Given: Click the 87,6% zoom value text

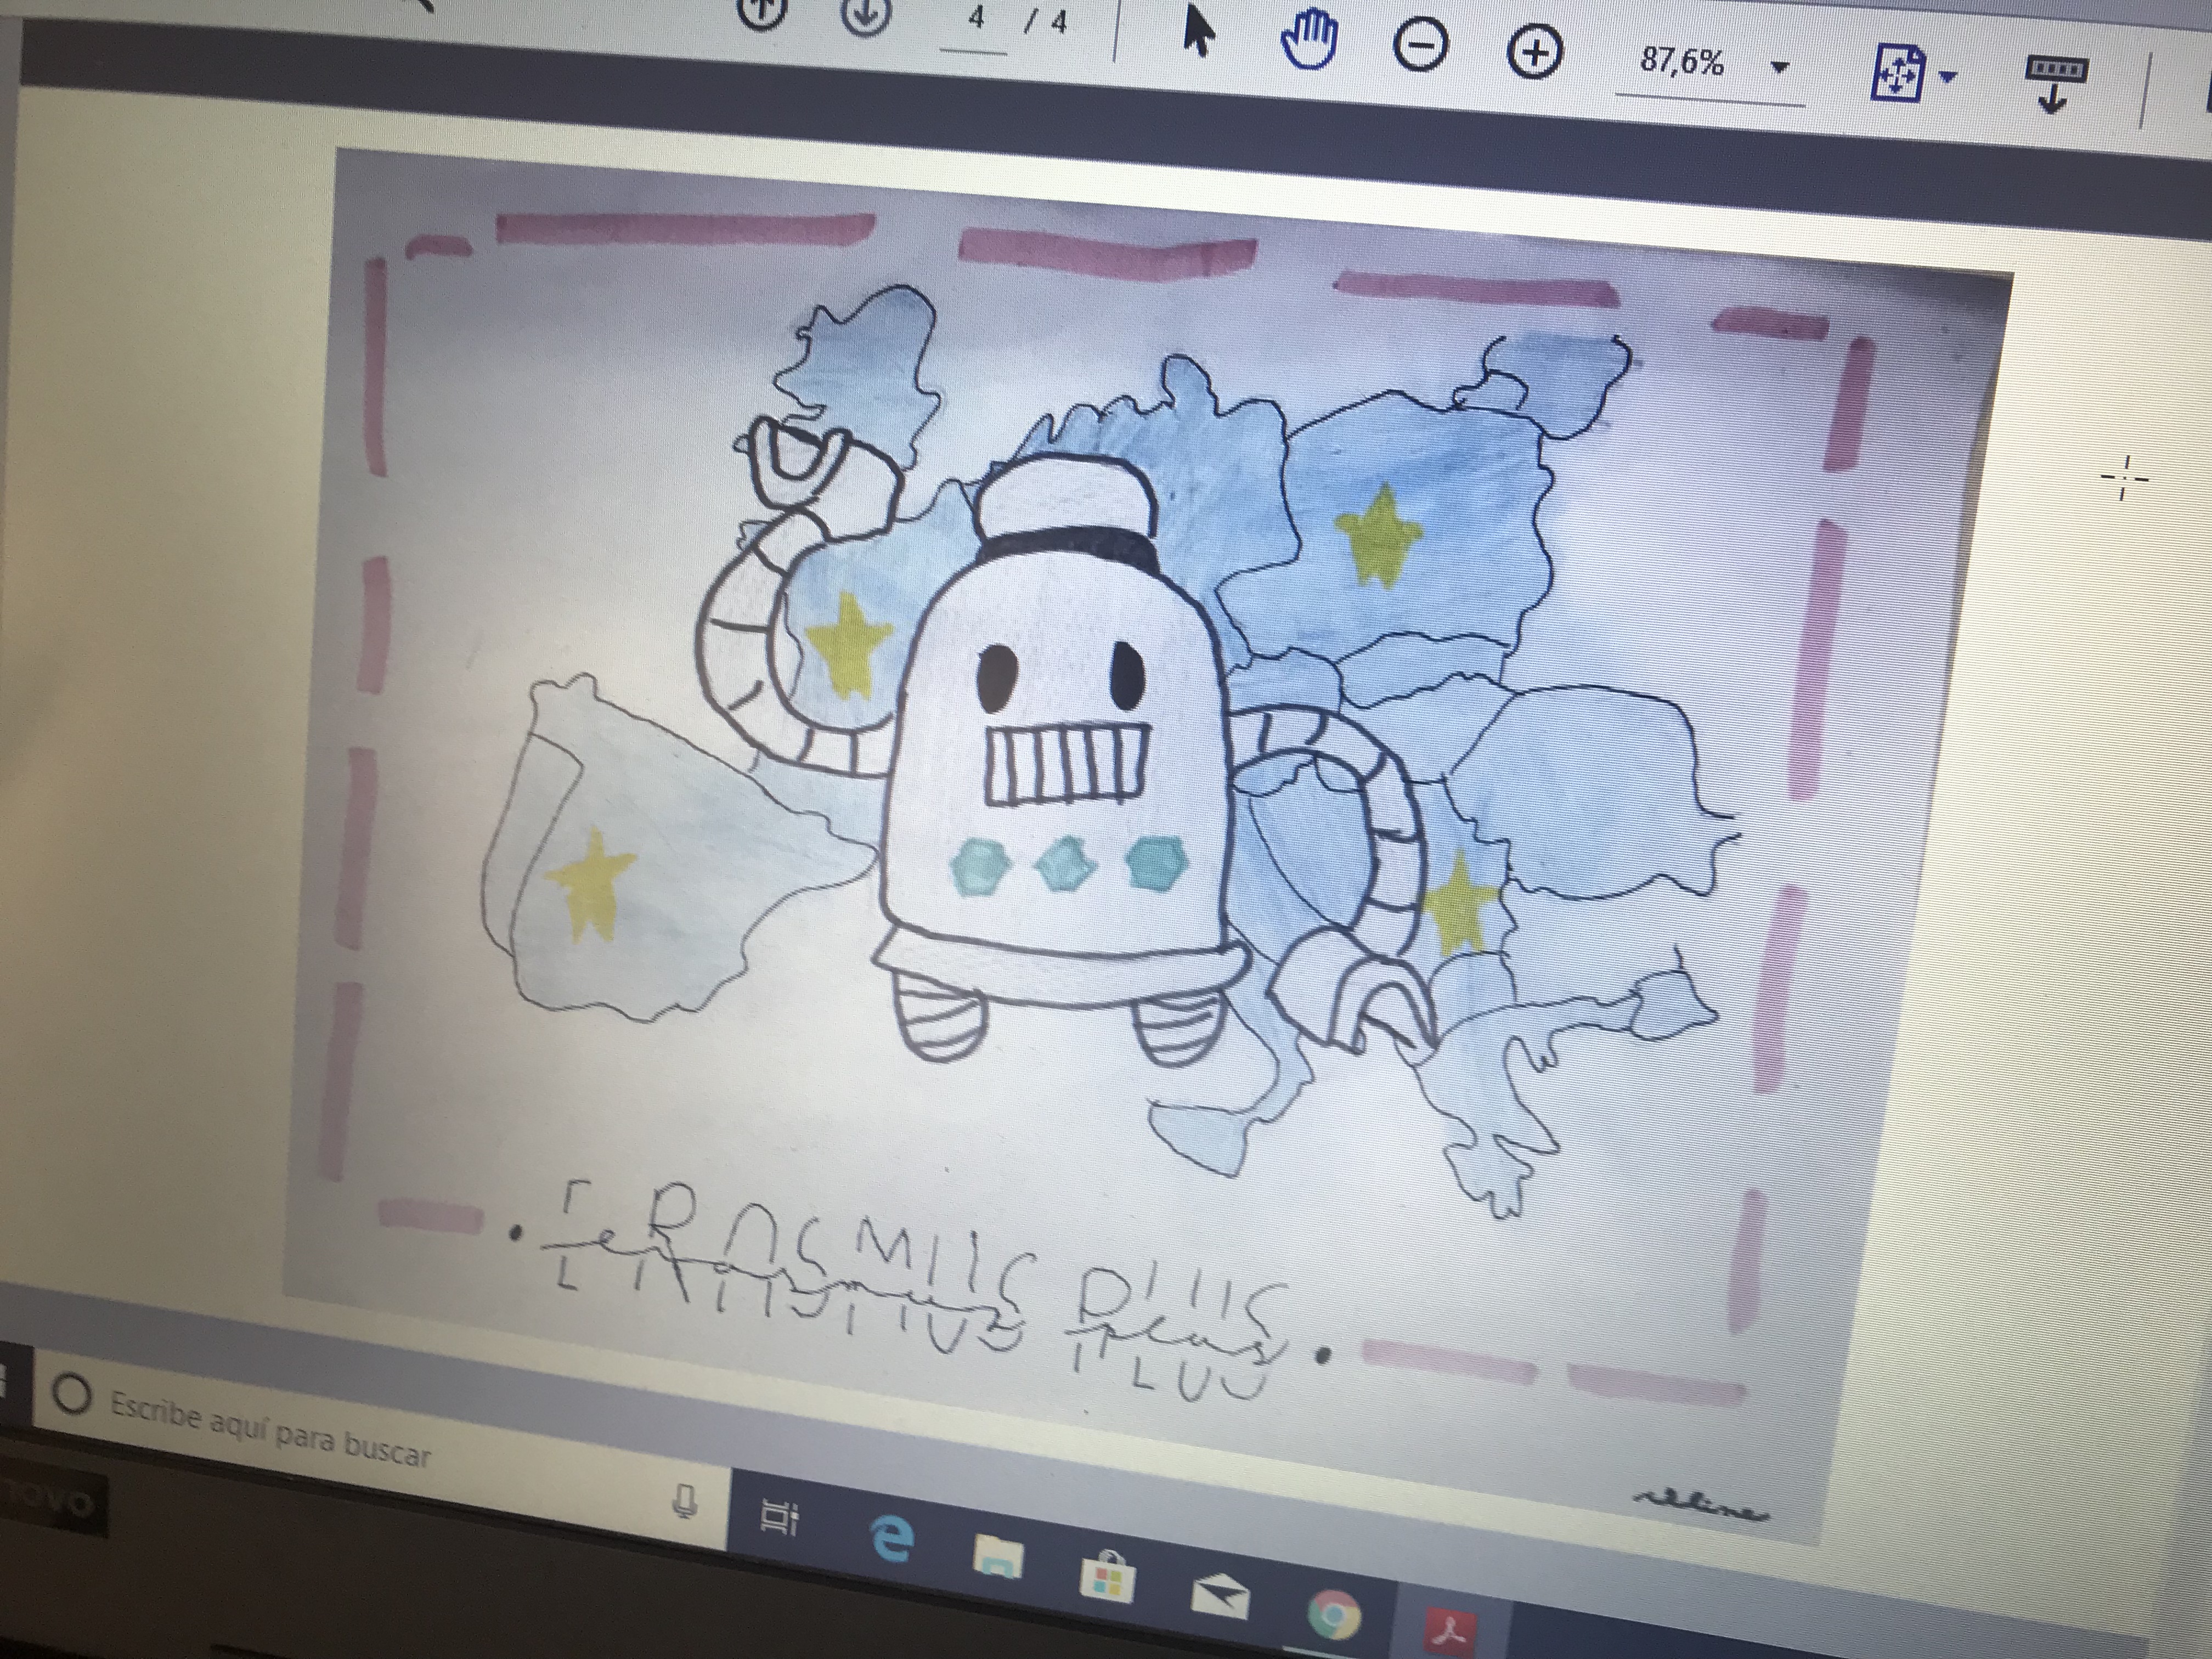Looking at the screenshot, I should (x=1682, y=62).
